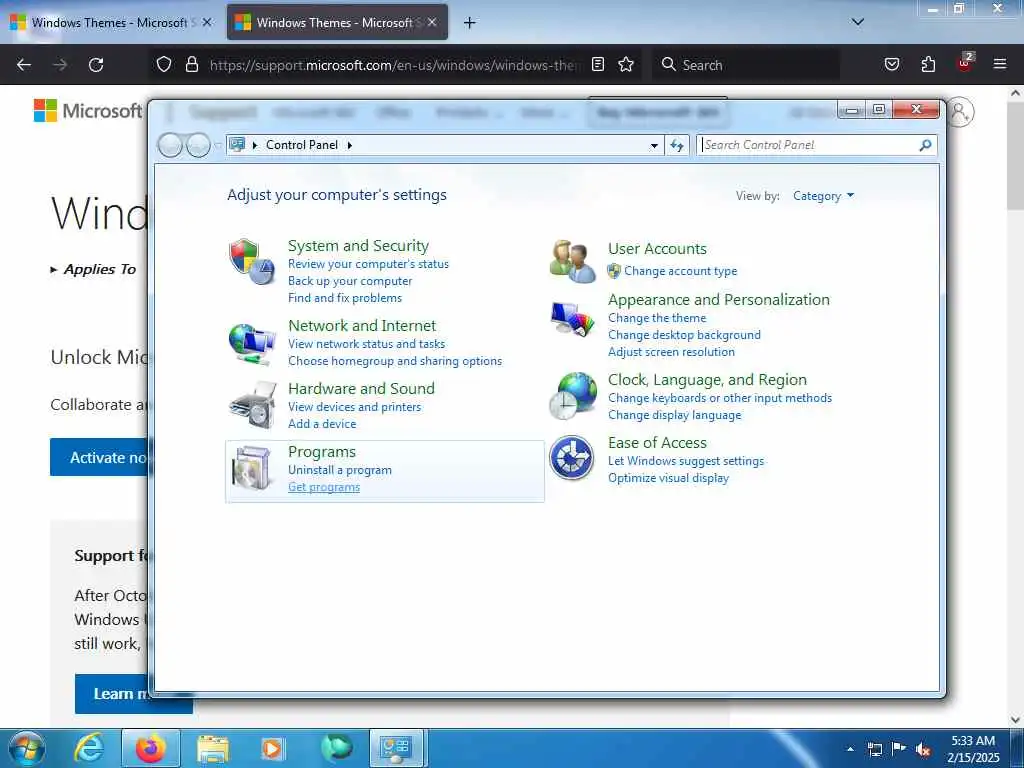
Task: Open the Appearance and Personalization monitor icon
Action: (572, 319)
